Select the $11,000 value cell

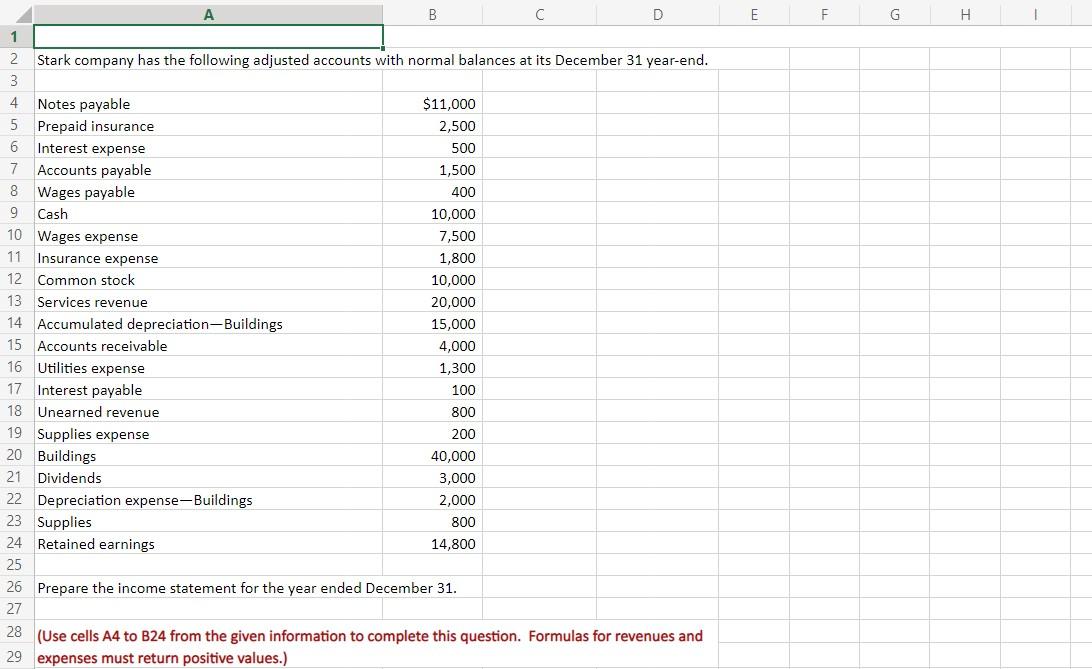tap(432, 104)
